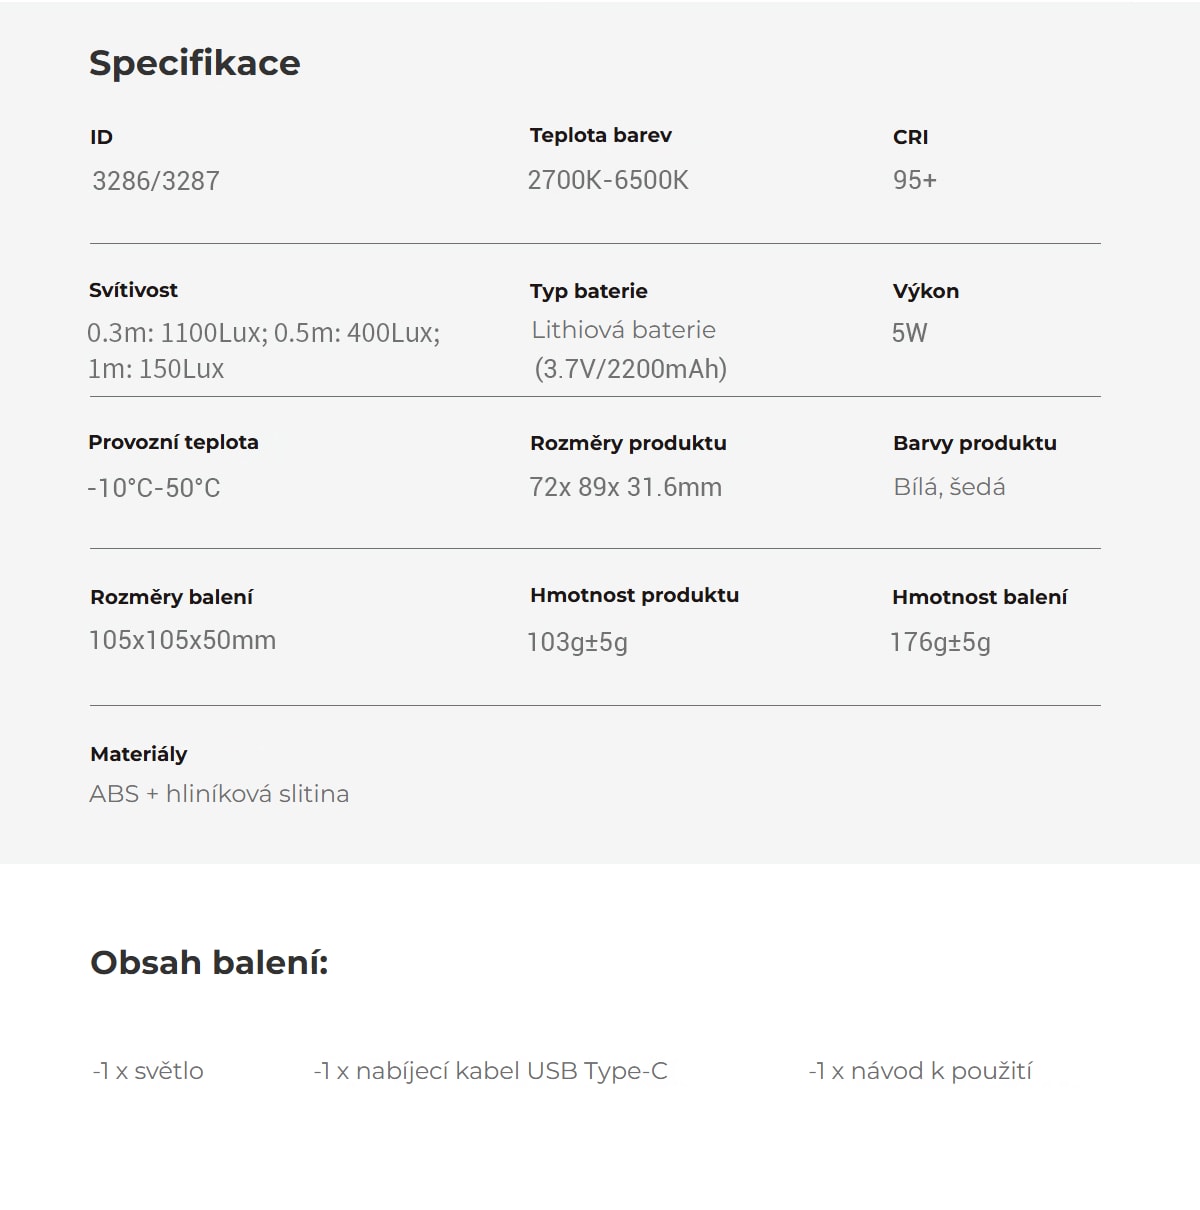Select the Lithiová baterie text
This screenshot has width=1200, height=1210.
click(x=624, y=330)
